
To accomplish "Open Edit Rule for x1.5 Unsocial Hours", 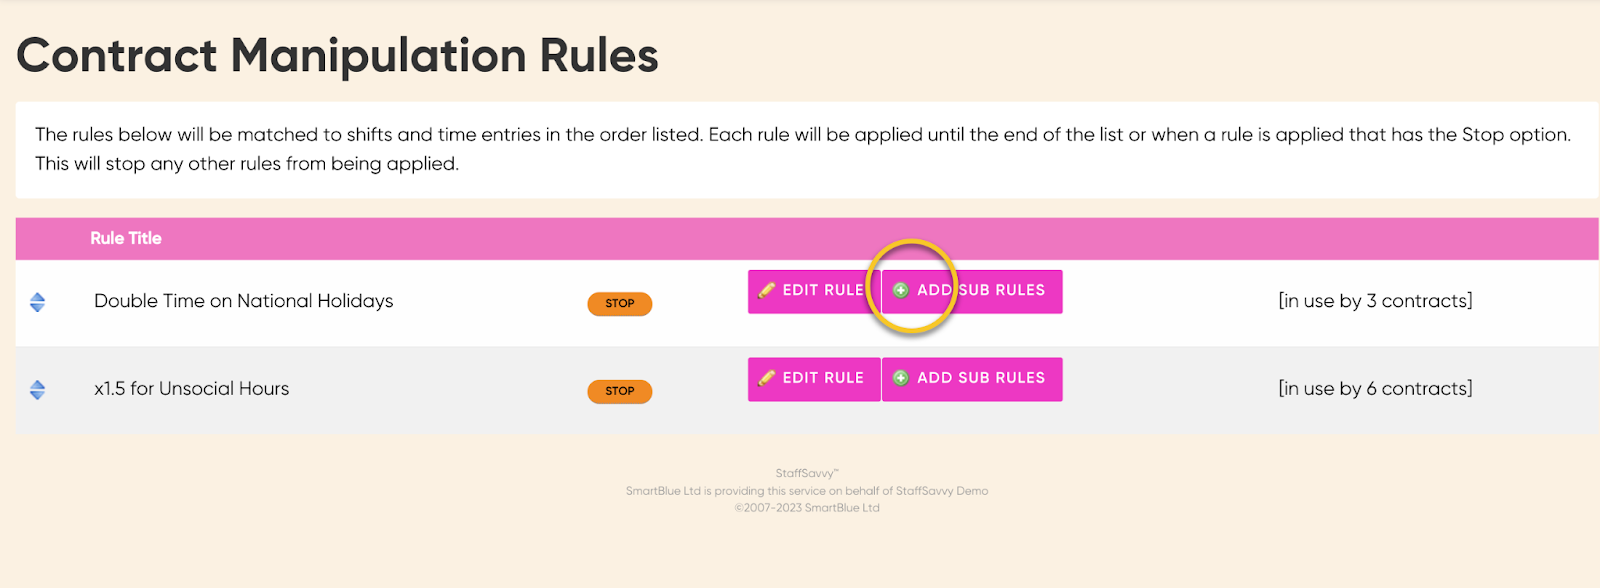I will (814, 379).
